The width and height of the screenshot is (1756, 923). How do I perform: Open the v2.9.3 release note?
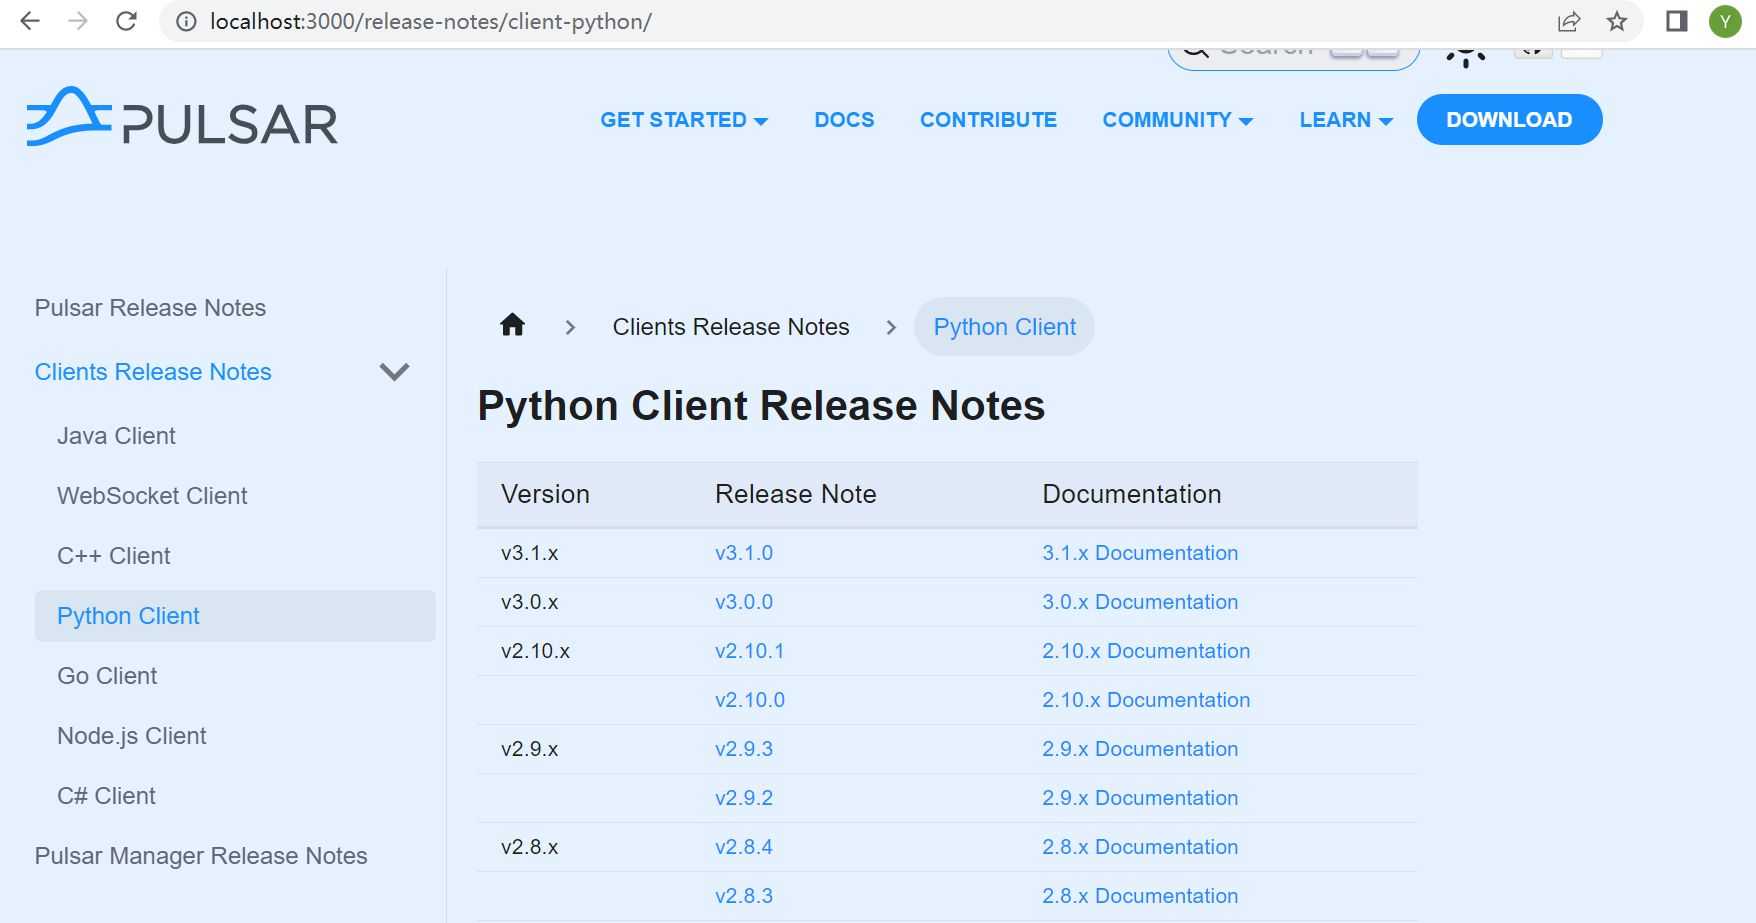pyautogui.click(x=744, y=749)
